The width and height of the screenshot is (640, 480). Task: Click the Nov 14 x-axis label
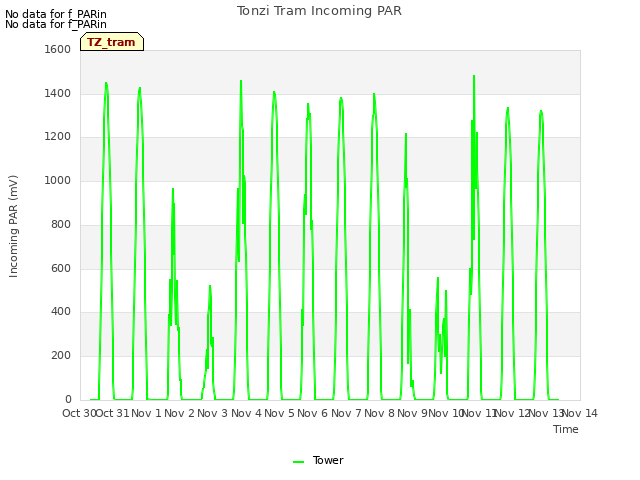pyautogui.click(x=580, y=413)
